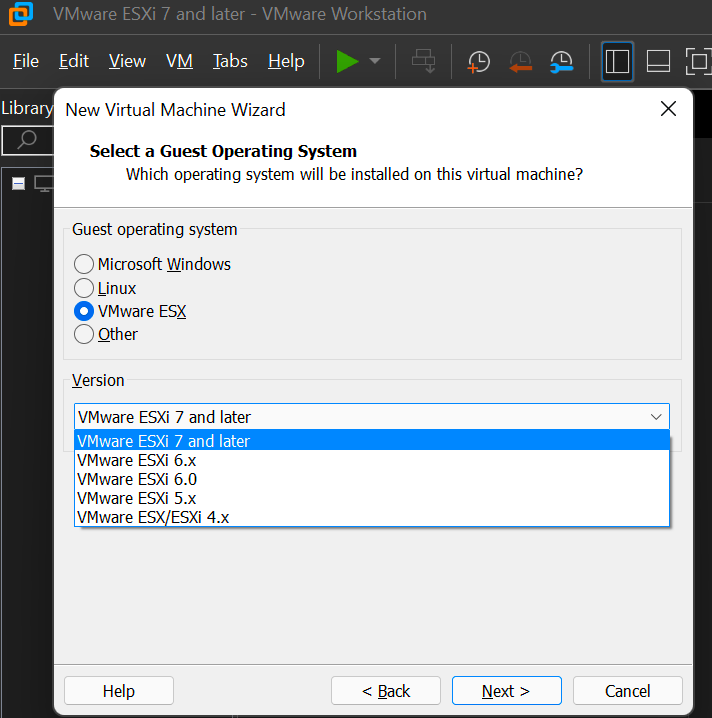The height and width of the screenshot is (718, 712).
Task: Select the Microsoft Windows radio button
Action: (84, 264)
